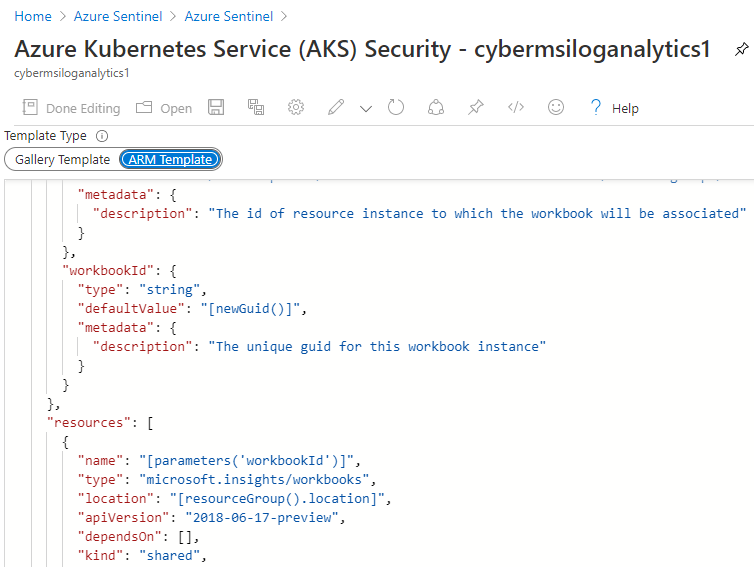Go to Home breadcrumb

point(33,16)
